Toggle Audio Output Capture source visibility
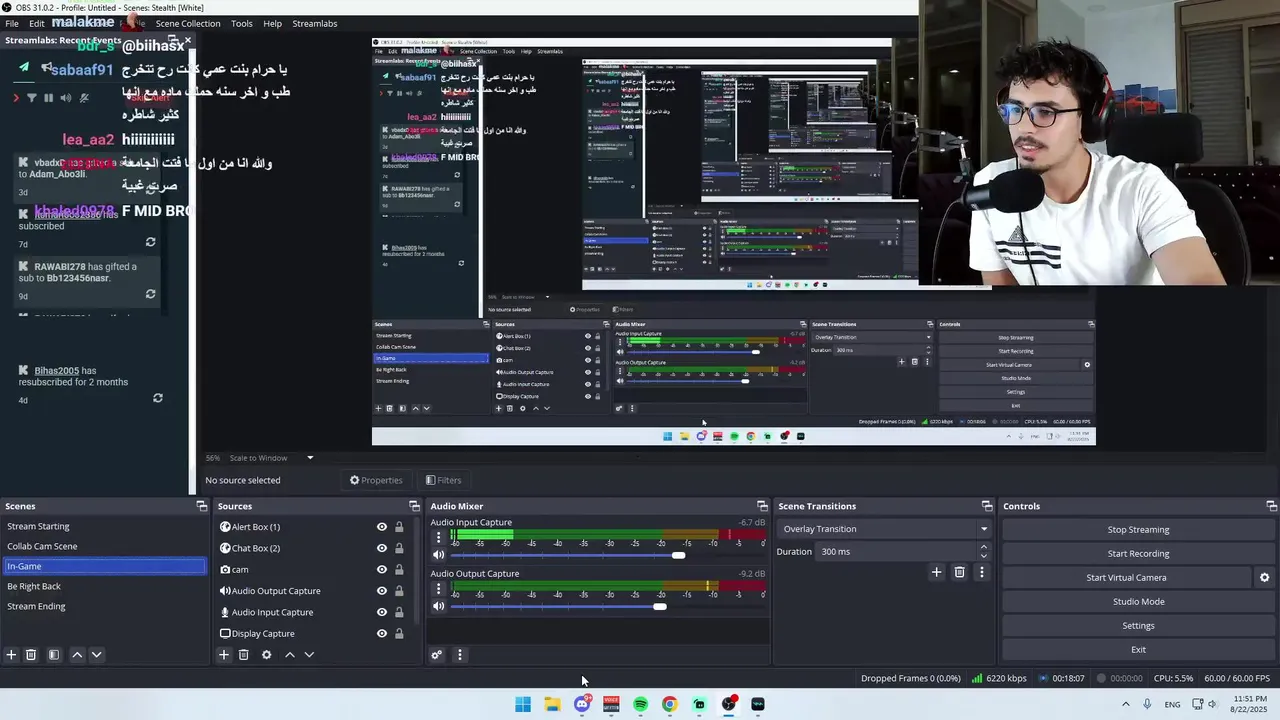This screenshot has width=1280, height=720. (x=381, y=591)
